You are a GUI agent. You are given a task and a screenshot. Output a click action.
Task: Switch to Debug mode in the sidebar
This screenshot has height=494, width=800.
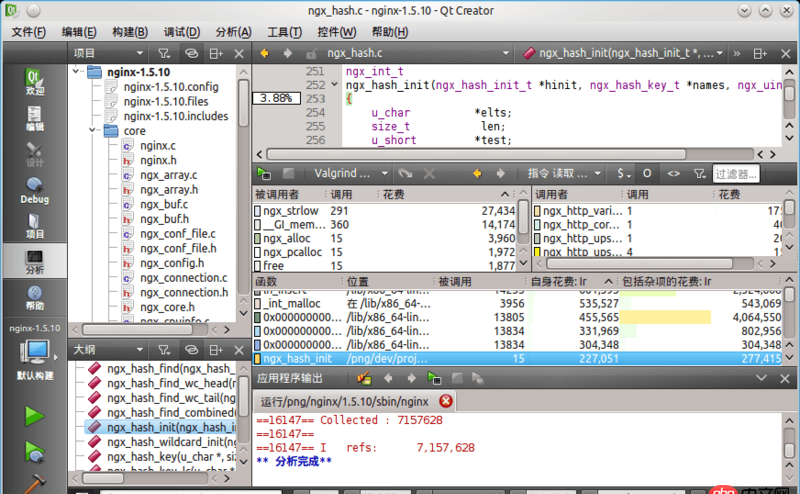click(34, 189)
